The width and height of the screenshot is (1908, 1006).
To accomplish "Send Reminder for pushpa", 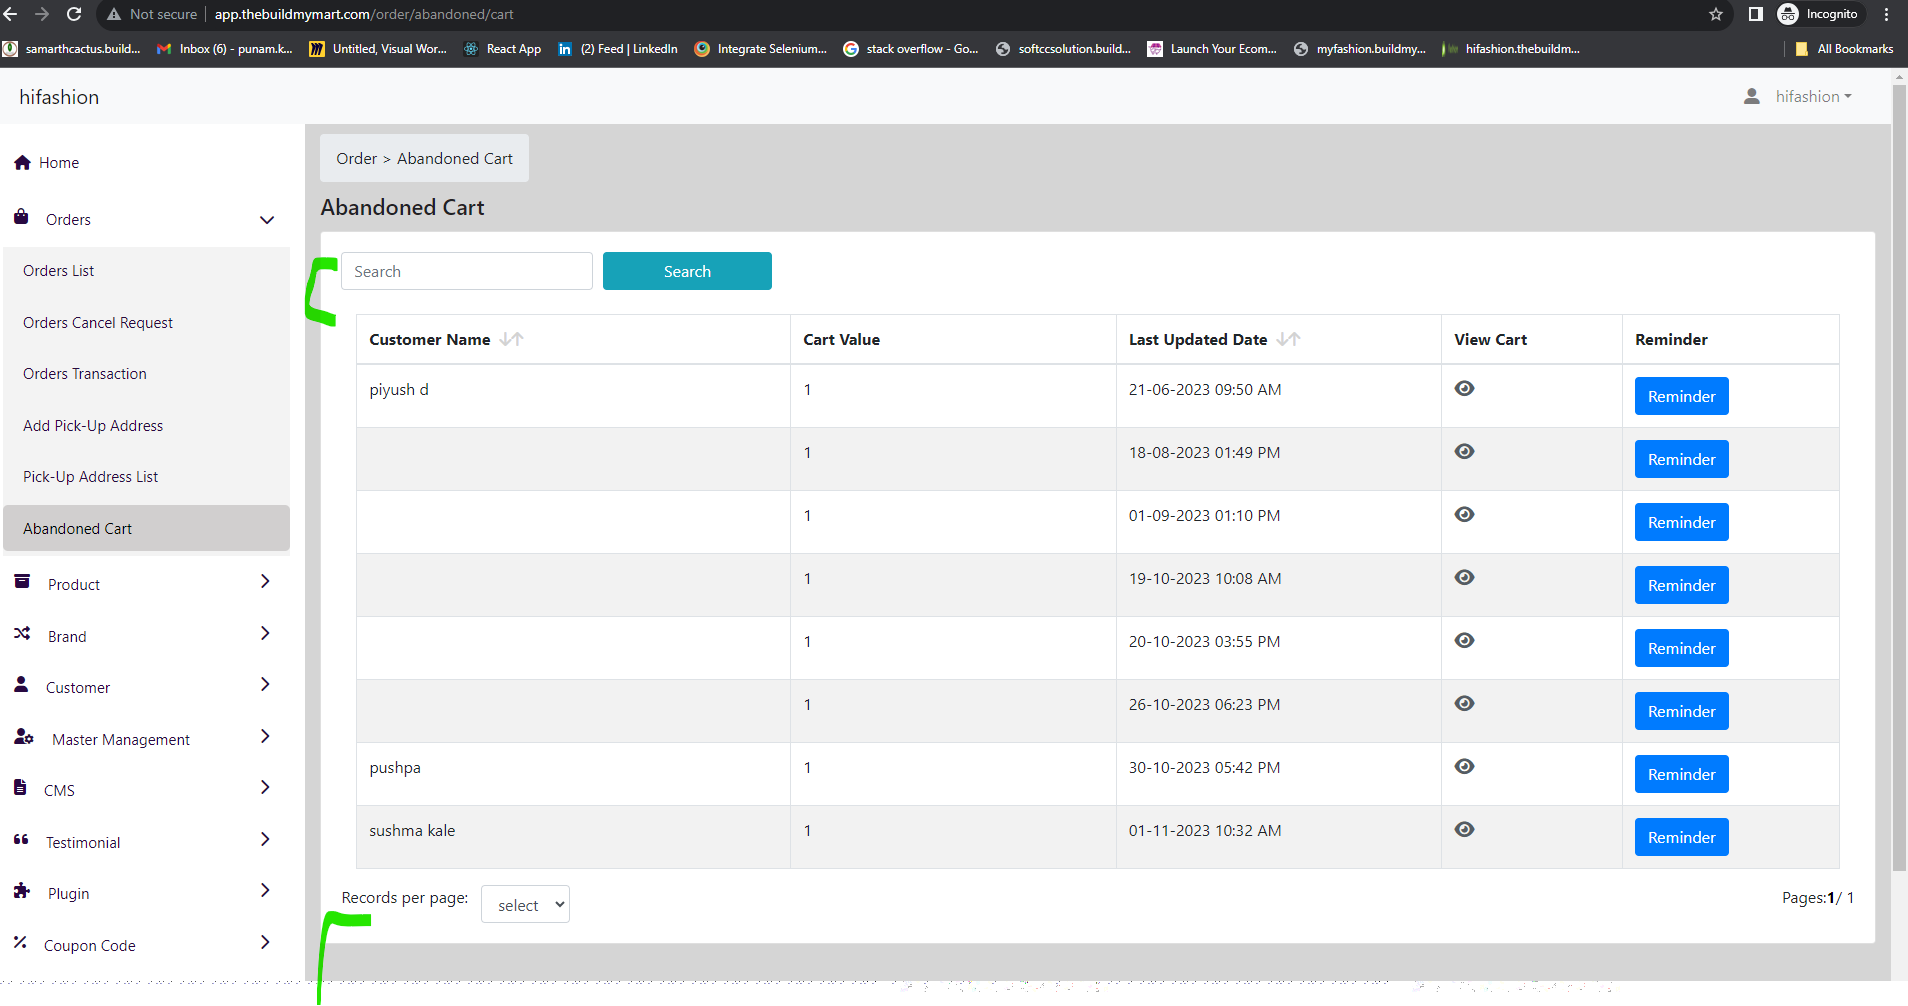I will tap(1681, 774).
